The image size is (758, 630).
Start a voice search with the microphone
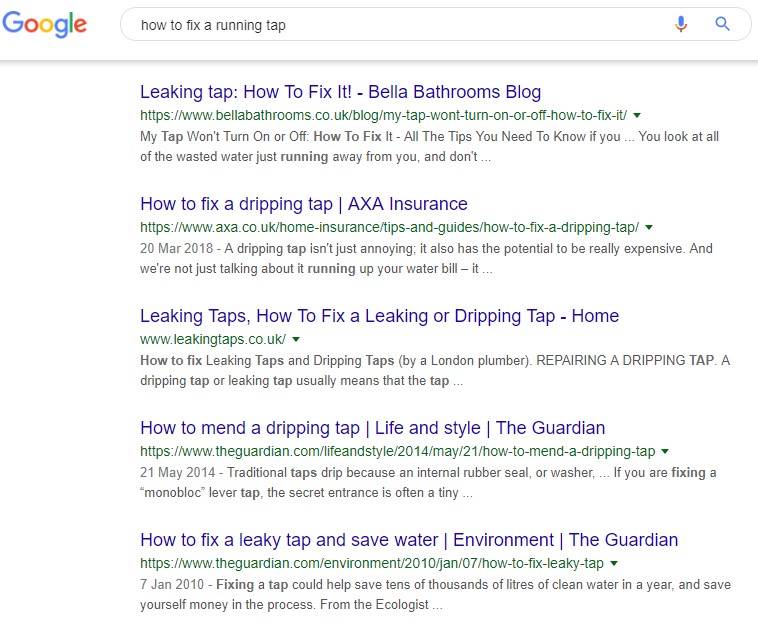coord(681,25)
